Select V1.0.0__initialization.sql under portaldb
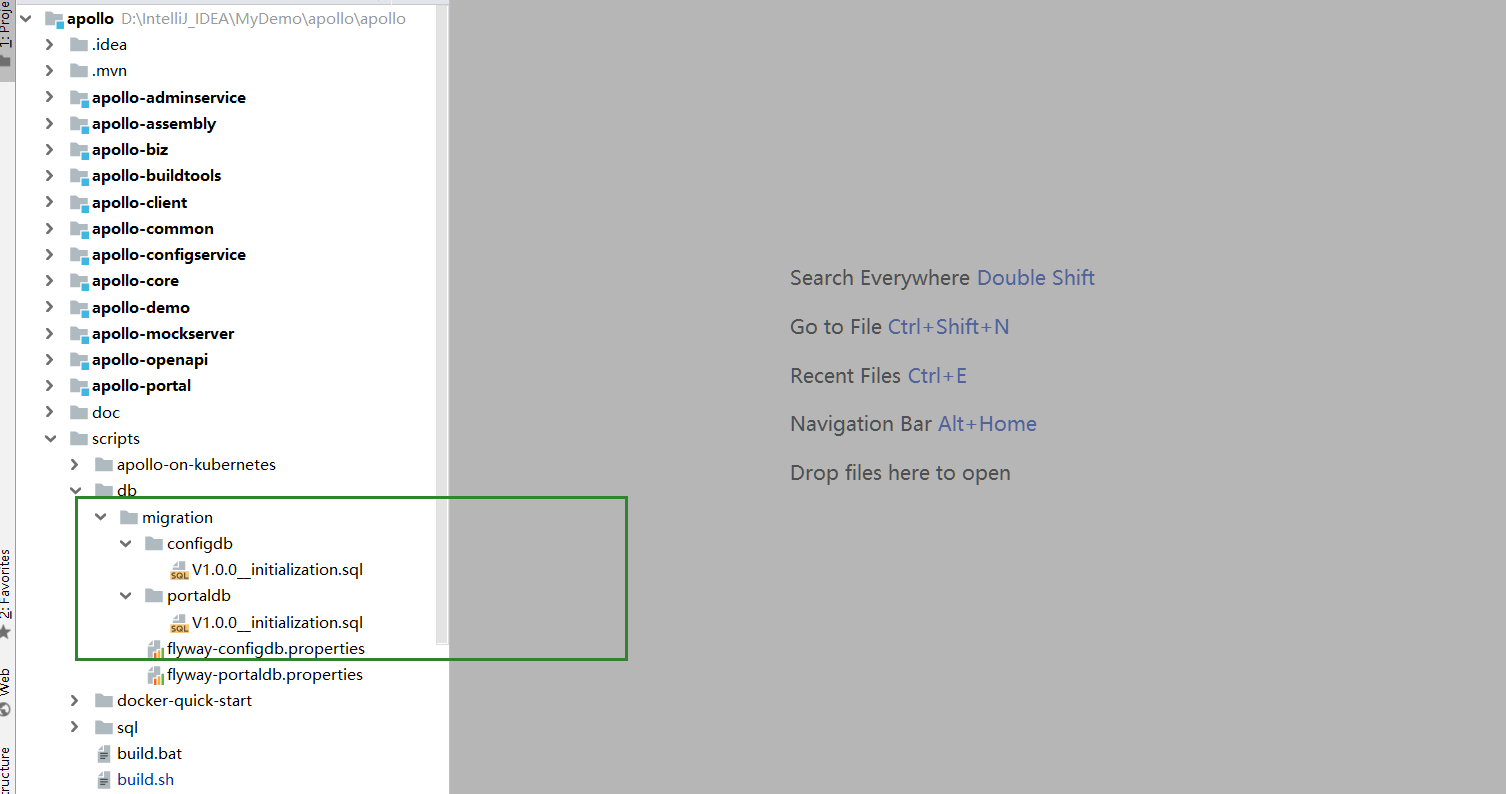Screen dimensions: 1506x794 (277, 623)
